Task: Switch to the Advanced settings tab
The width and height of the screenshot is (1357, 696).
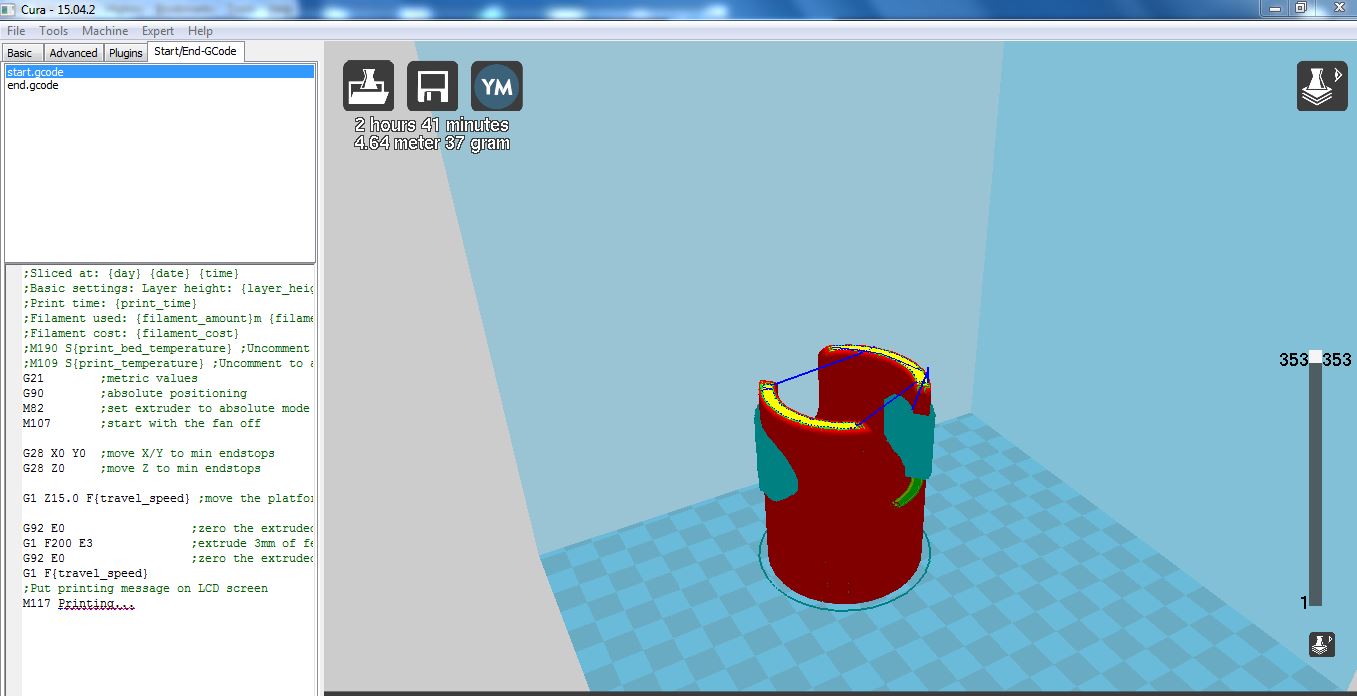Action: click(x=73, y=53)
